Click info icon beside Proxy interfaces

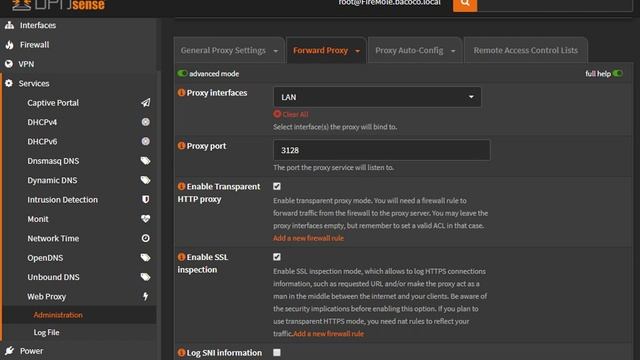click(182, 93)
